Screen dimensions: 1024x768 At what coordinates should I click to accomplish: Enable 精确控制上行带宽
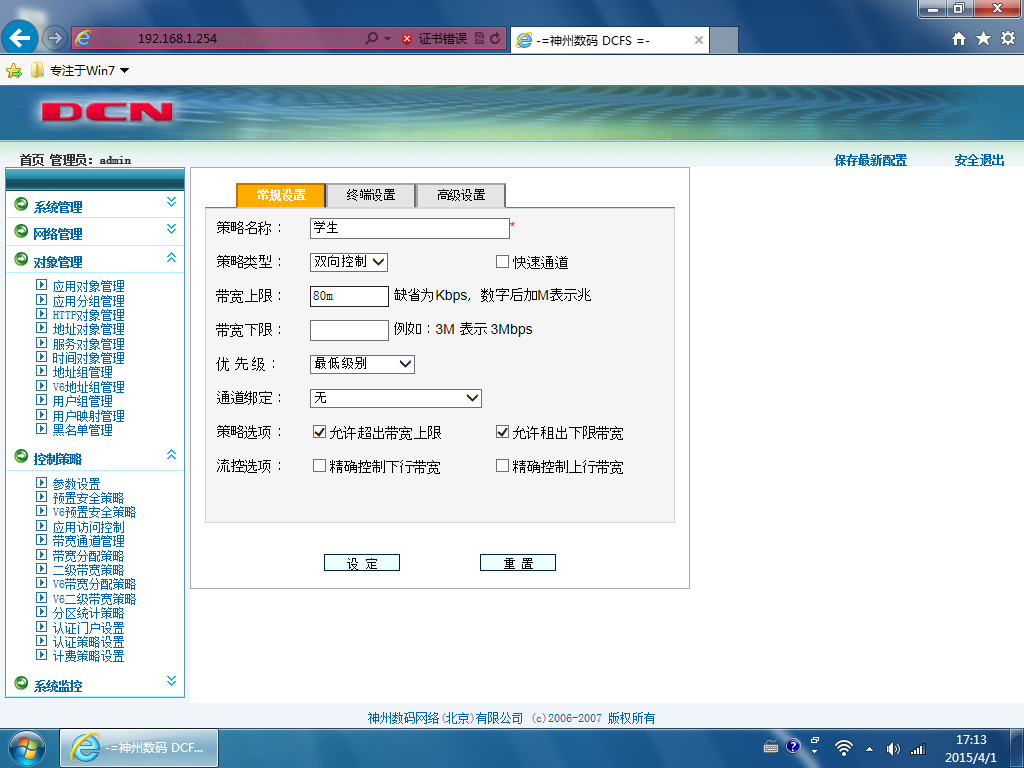[502, 466]
